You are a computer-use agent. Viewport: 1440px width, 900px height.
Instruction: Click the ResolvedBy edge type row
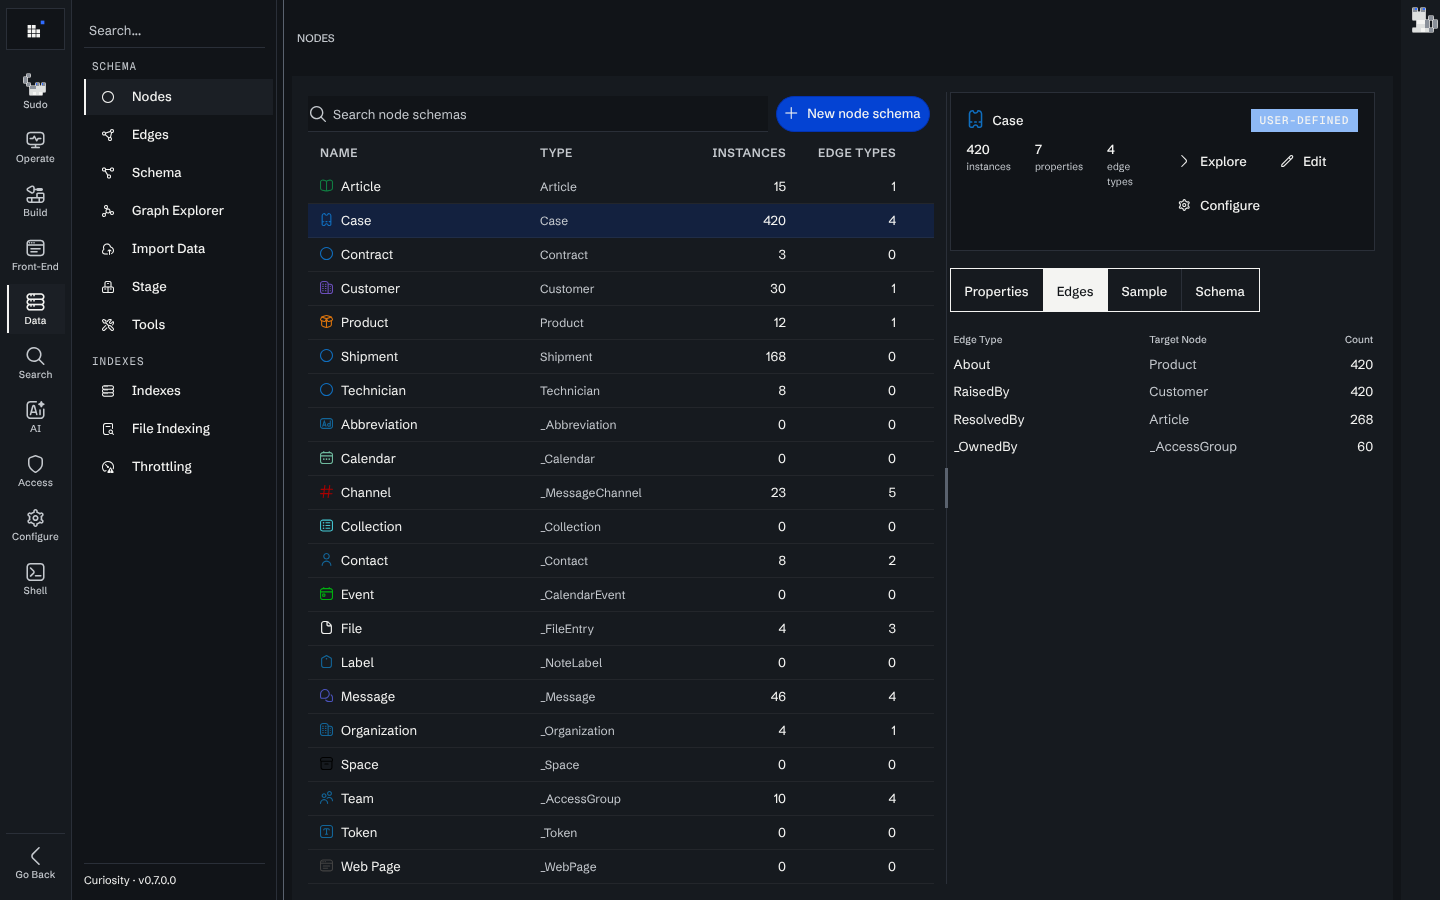click(1163, 419)
